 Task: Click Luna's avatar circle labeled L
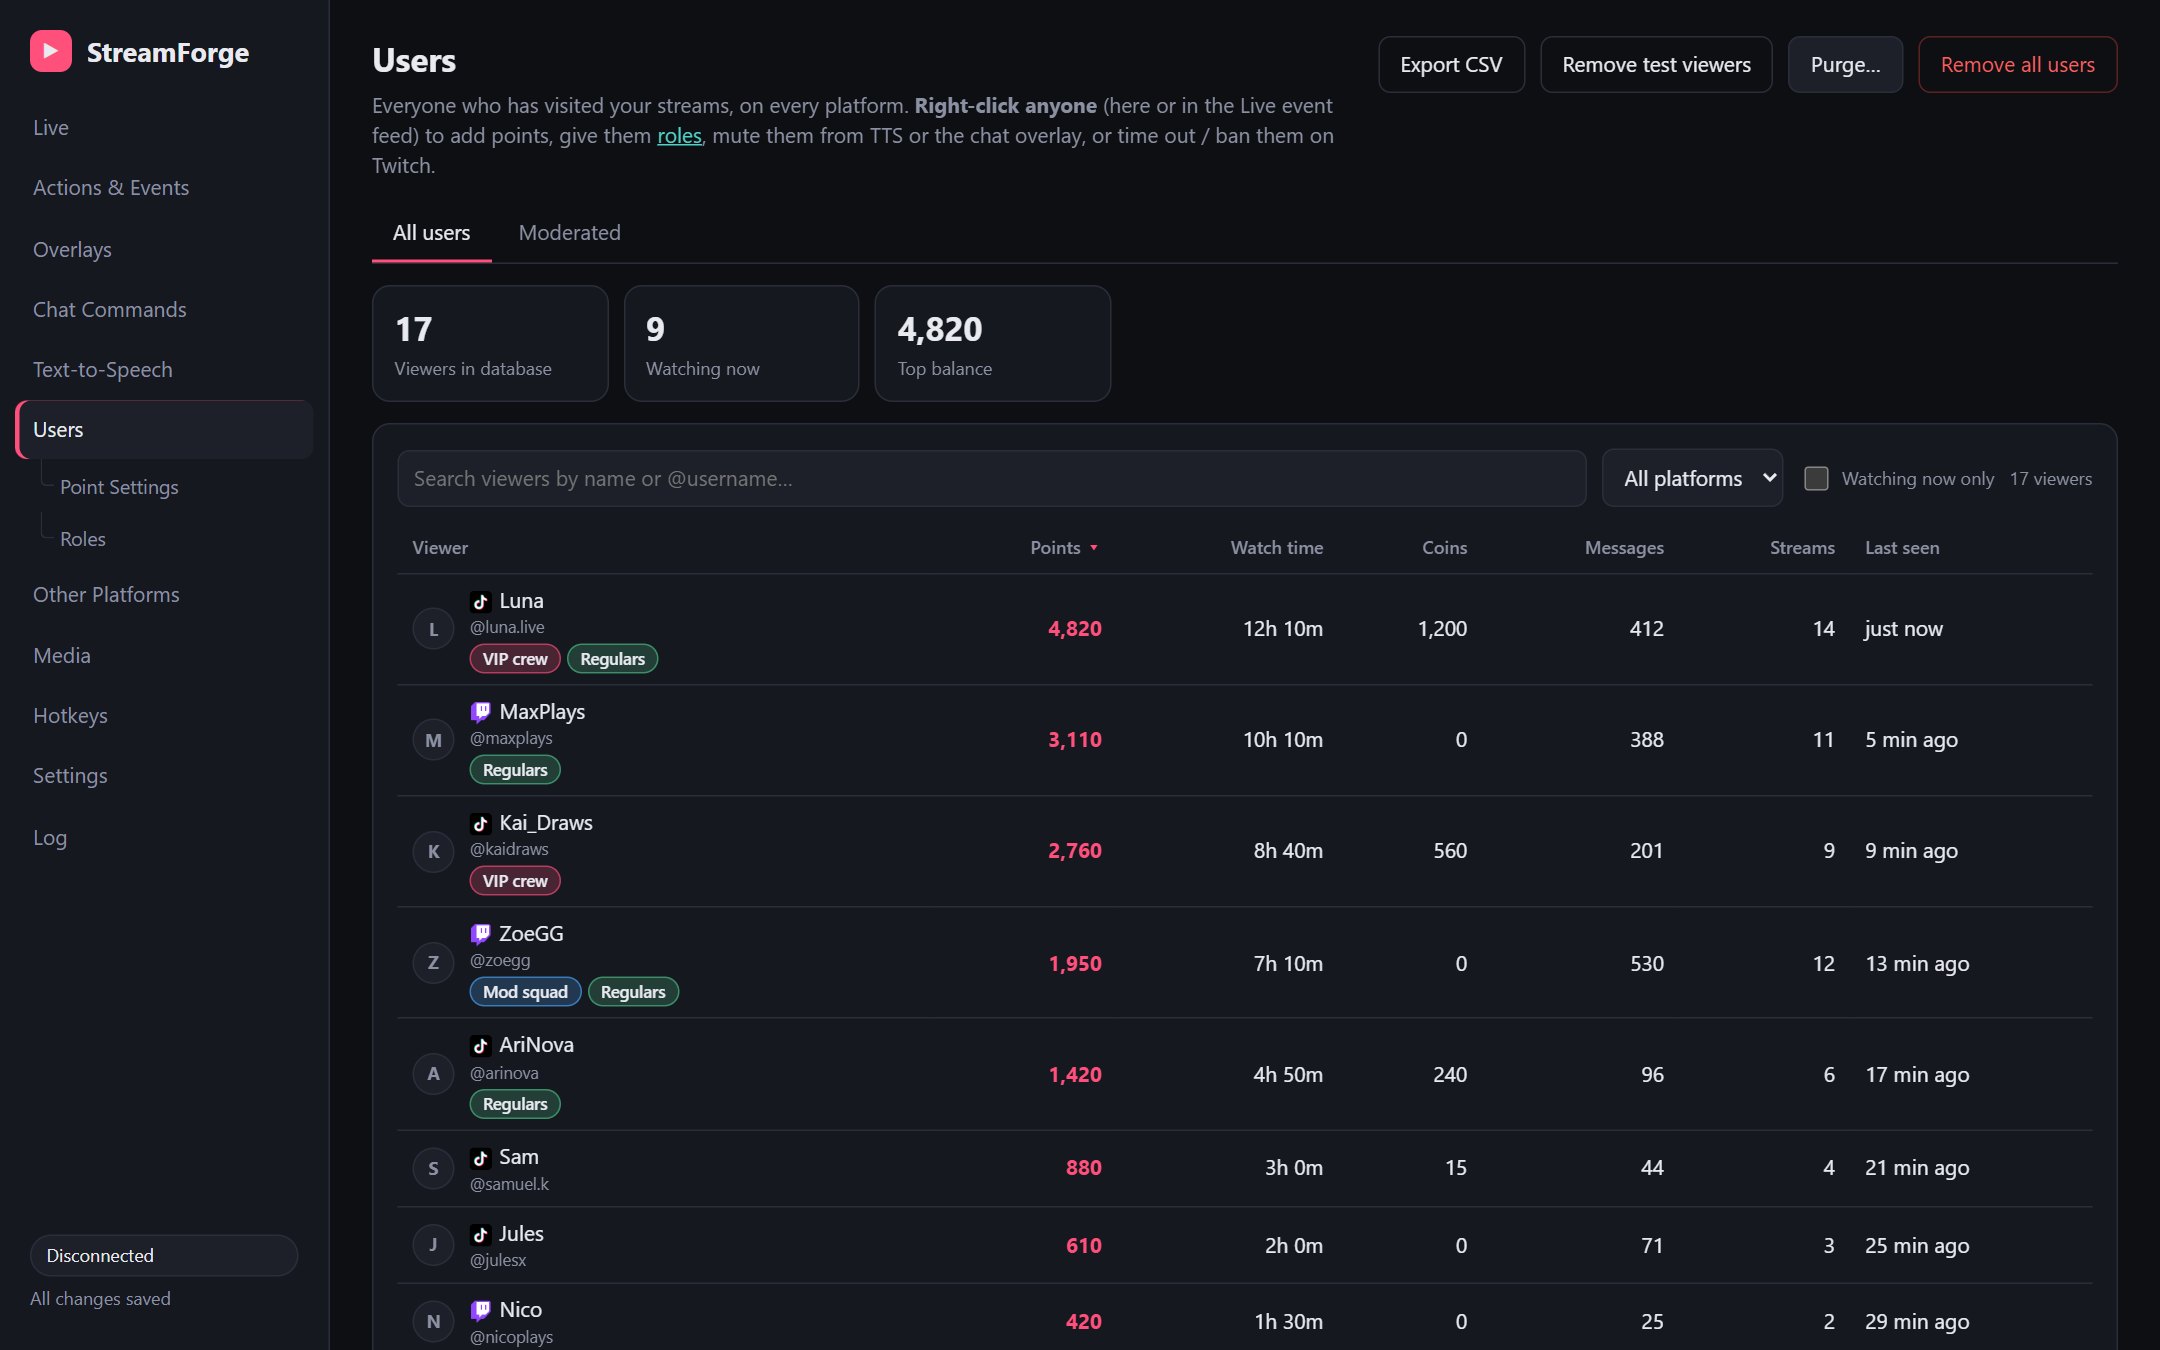[x=433, y=629]
